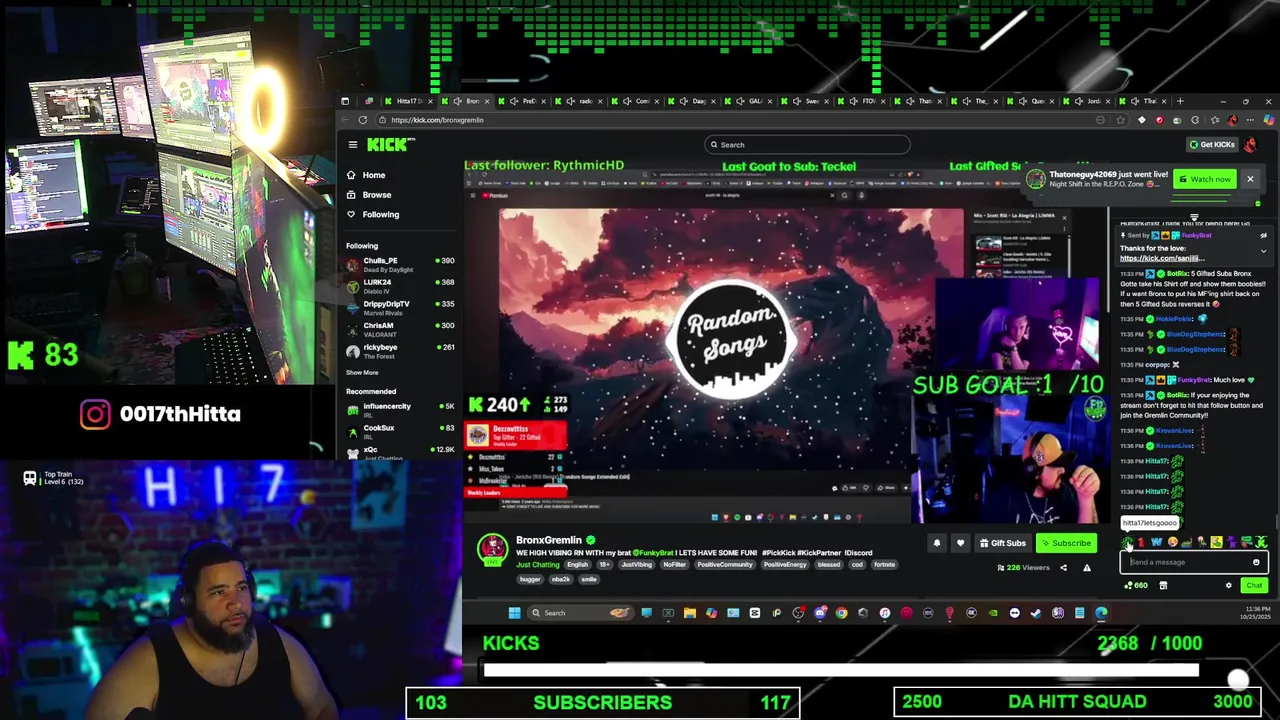Open Thatoneguy42069 avatar in notification
This screenshot has width=1280, height=720.
(x=1036, y=179)
